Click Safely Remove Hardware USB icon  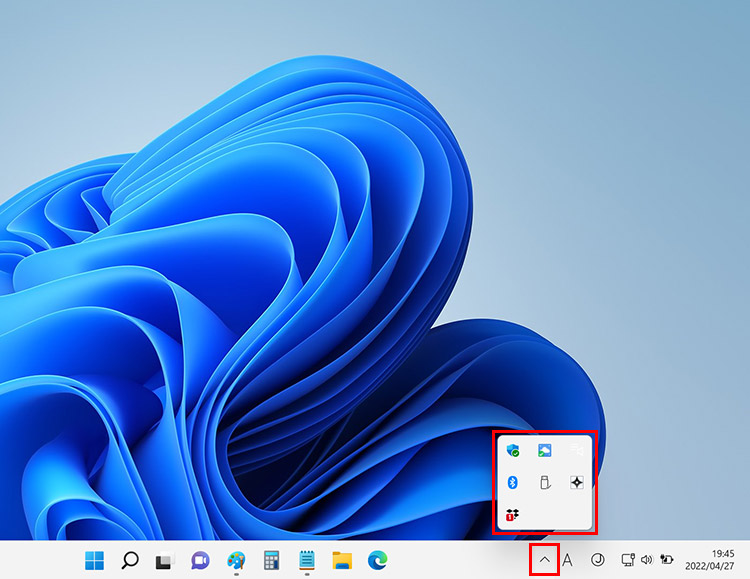tap(545, 483)
